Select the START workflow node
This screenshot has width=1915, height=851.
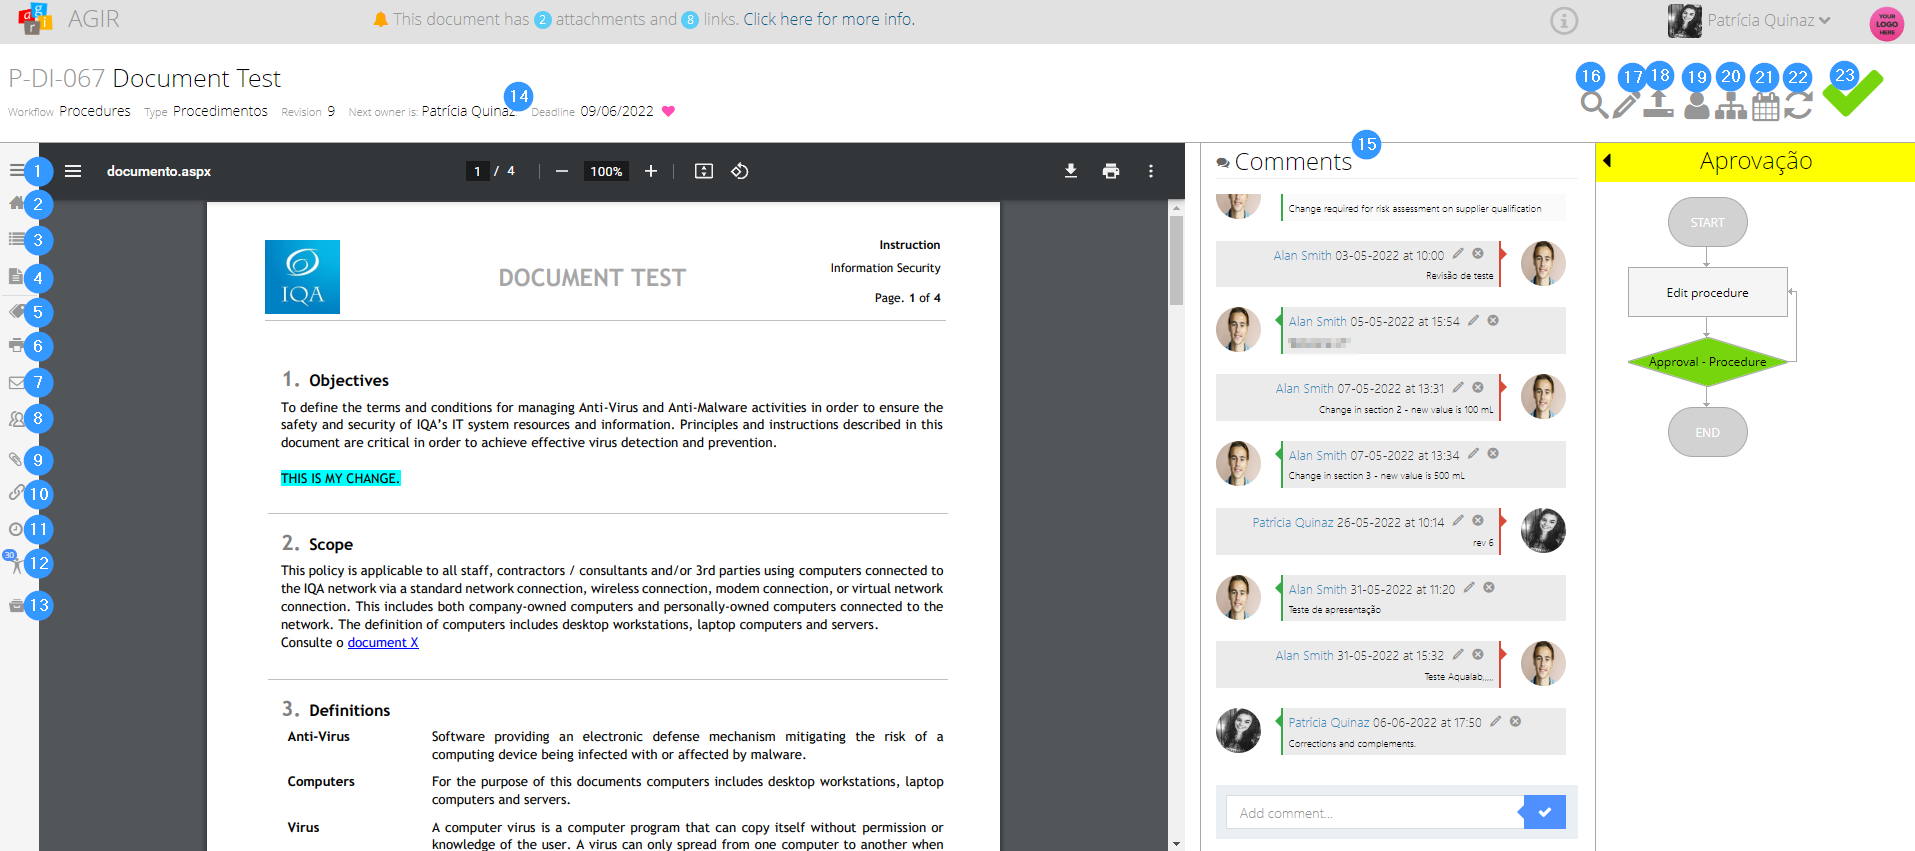pyautogui.click(x=1707, y=222)
